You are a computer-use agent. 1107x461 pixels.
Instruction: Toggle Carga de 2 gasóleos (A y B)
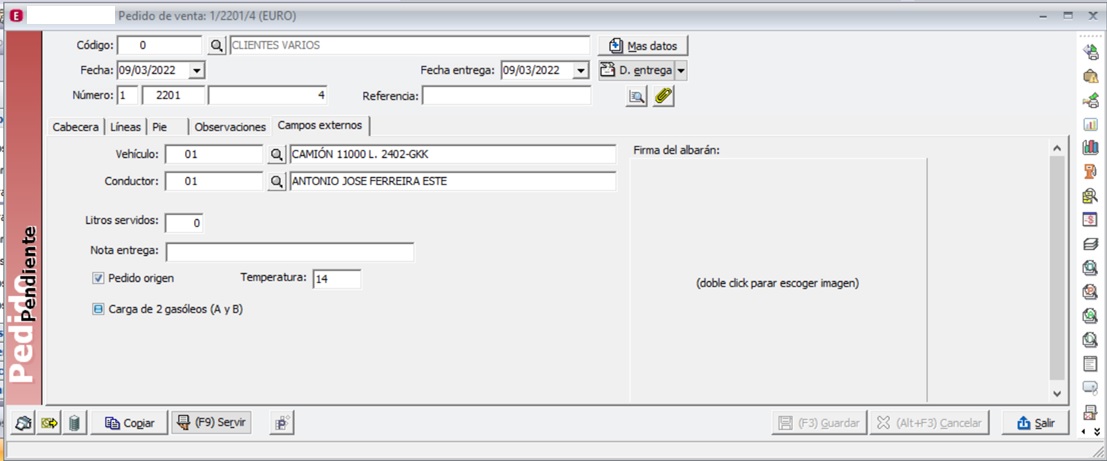(98, 310)
